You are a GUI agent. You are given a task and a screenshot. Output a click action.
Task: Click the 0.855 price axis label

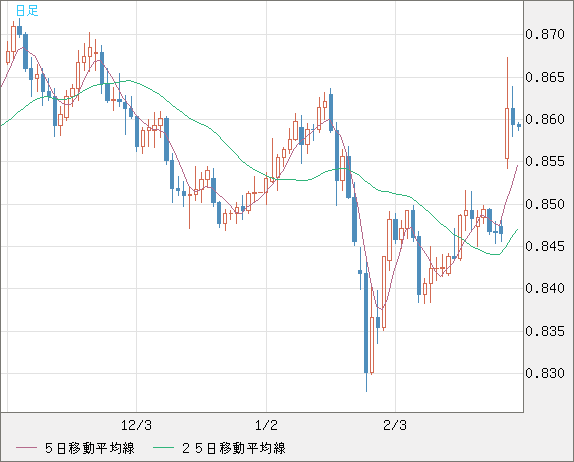545,161
